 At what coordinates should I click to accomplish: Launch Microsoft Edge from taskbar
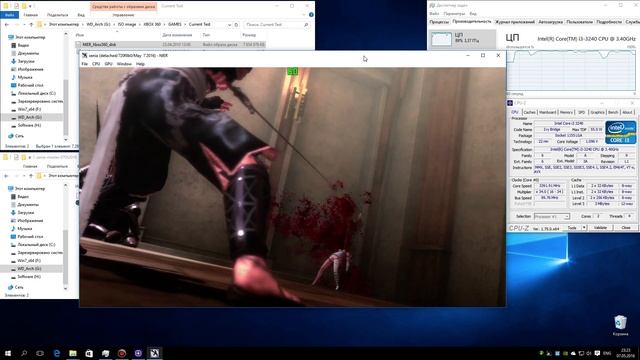tap(57, 353)
